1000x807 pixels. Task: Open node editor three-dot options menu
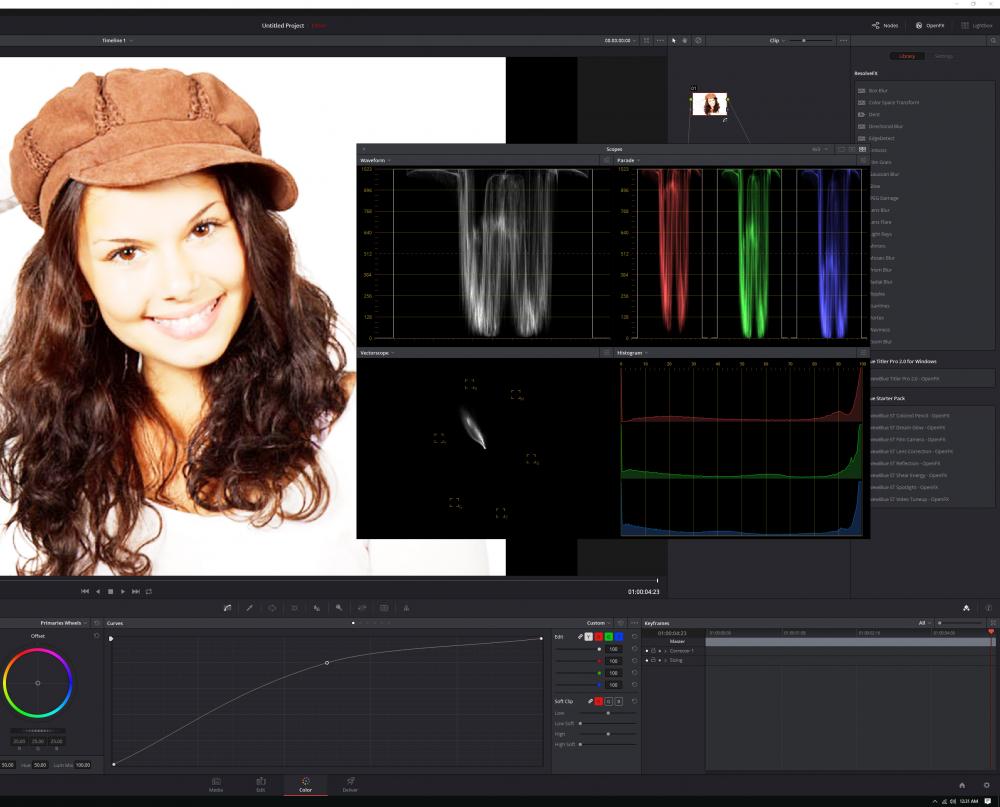843,40
